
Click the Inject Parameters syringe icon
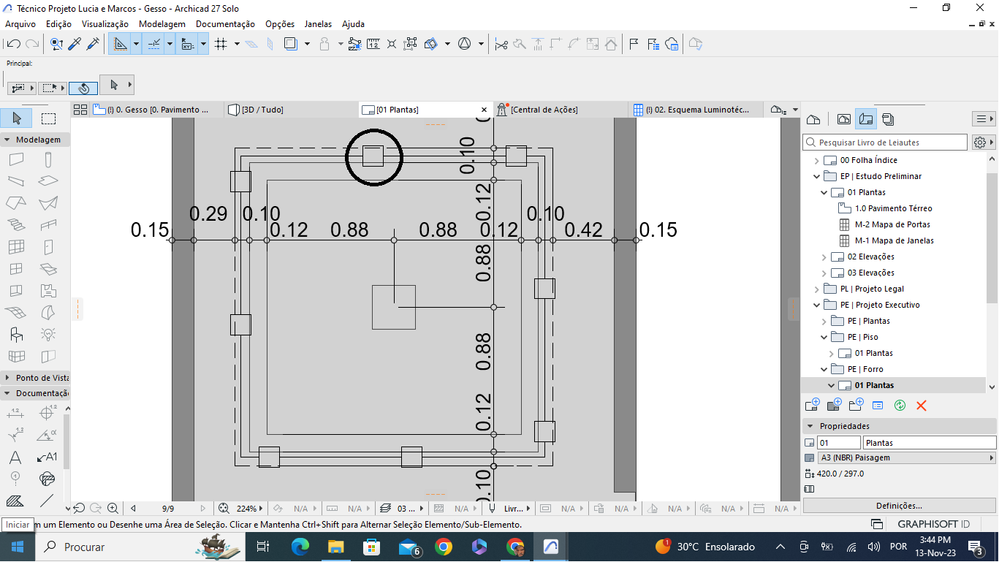pos(93,44)
